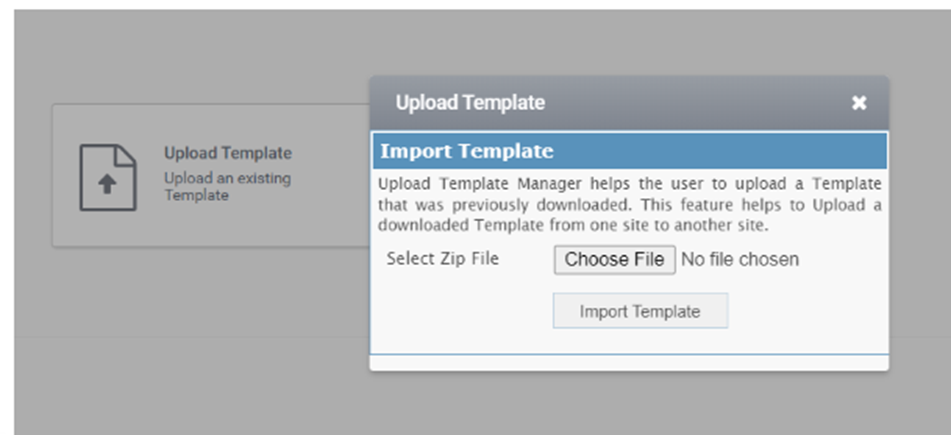Click the "No file chosen" file status text
Screen dimensions: 951x435
click(740, 260)
